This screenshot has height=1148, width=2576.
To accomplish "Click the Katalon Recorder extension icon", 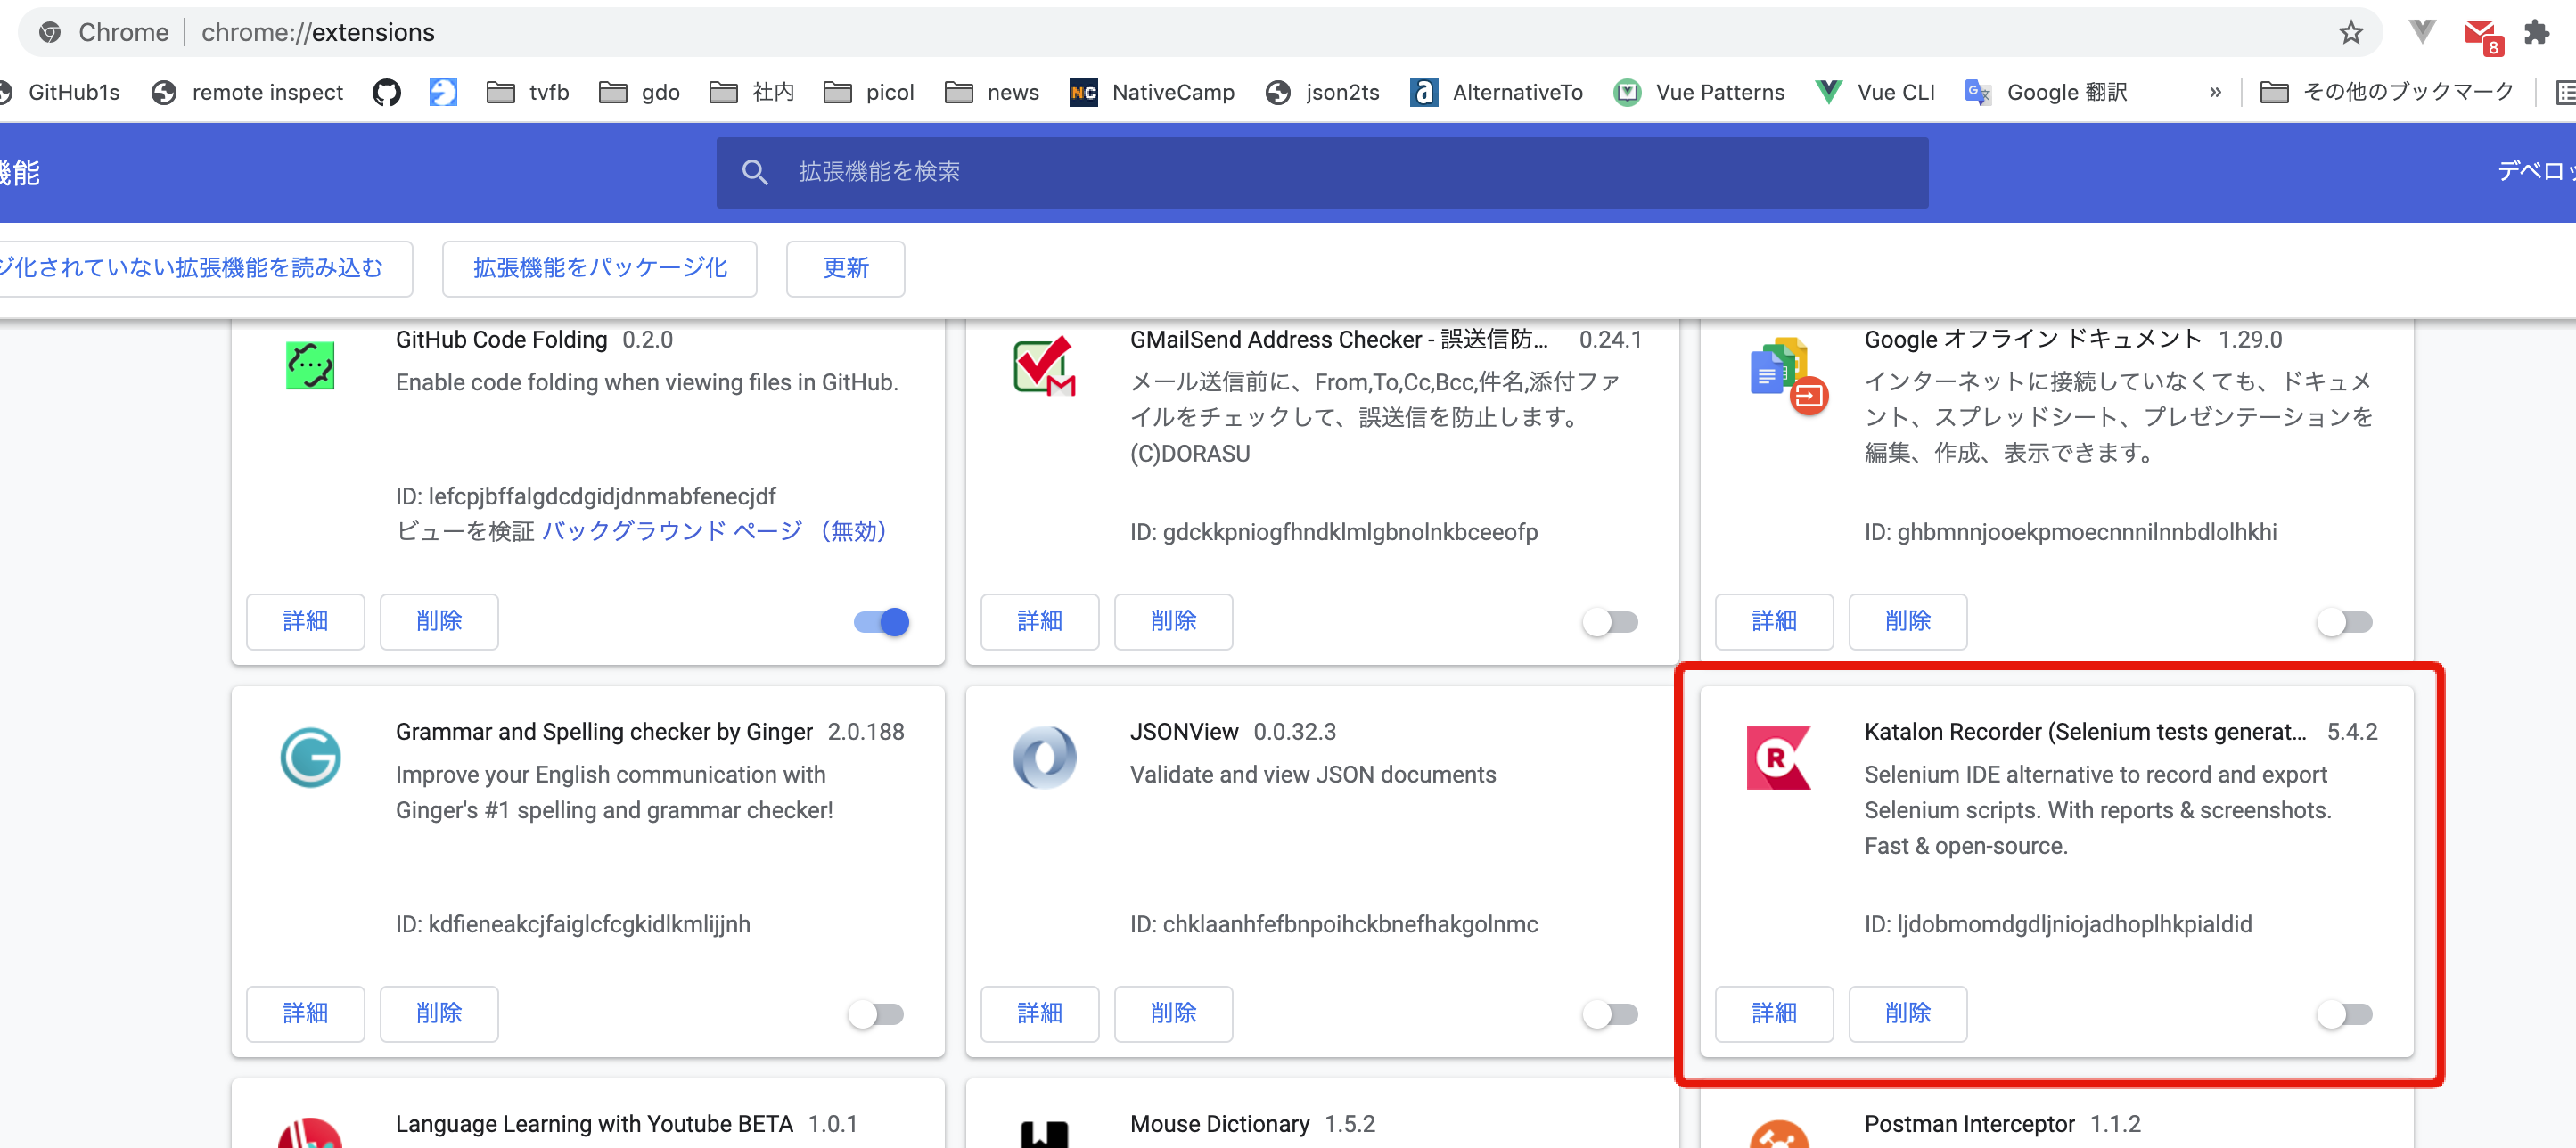I will coord(1778,757).
